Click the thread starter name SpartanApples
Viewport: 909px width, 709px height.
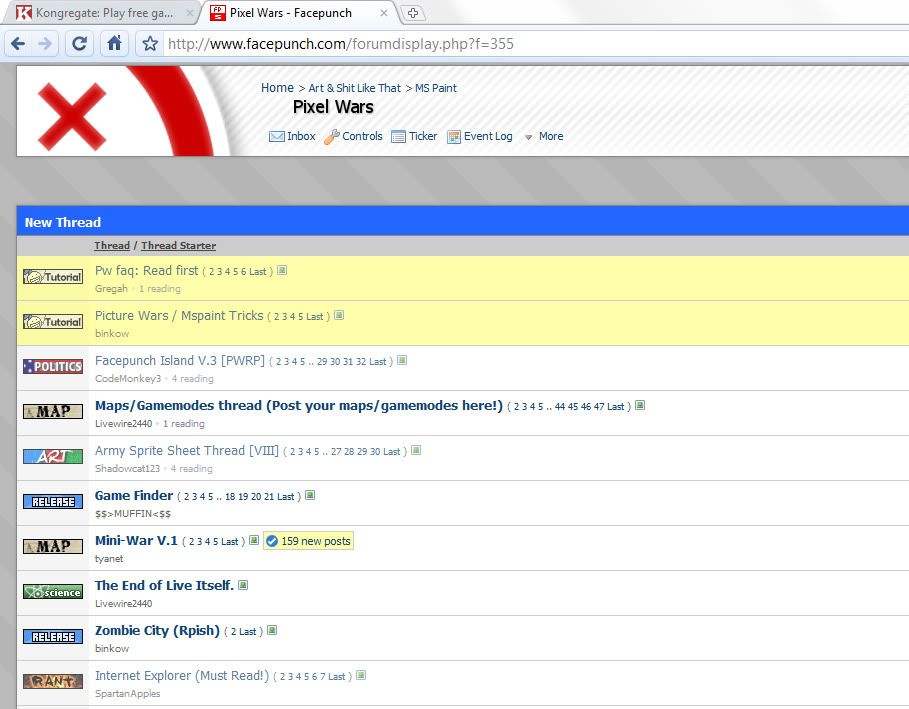128,693
